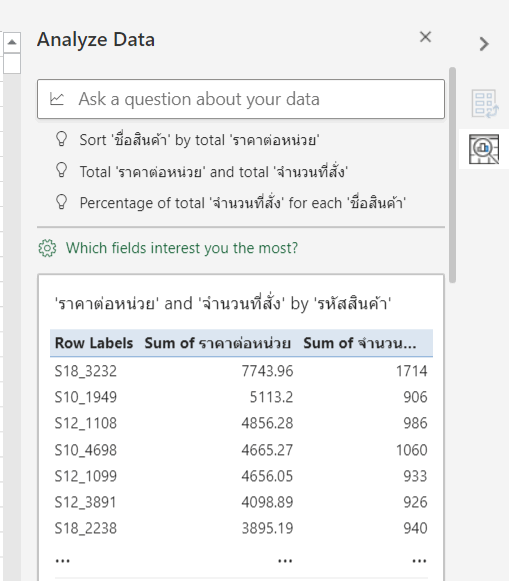Close the Analyze Data pane
This screenshot has width=509, height=581.
[x=425, y=37]
